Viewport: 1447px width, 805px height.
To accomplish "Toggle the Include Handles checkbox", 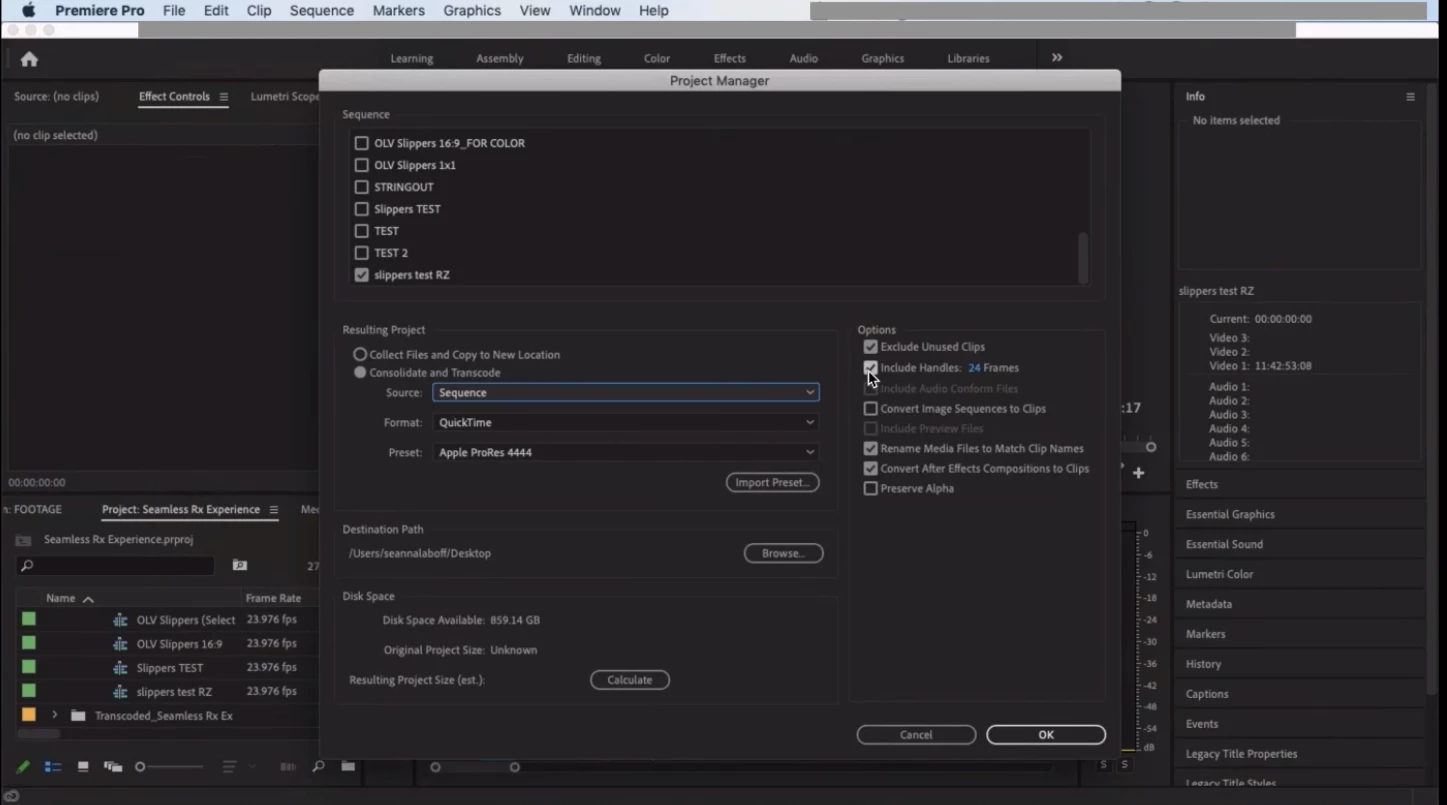I will coord(870,368).
